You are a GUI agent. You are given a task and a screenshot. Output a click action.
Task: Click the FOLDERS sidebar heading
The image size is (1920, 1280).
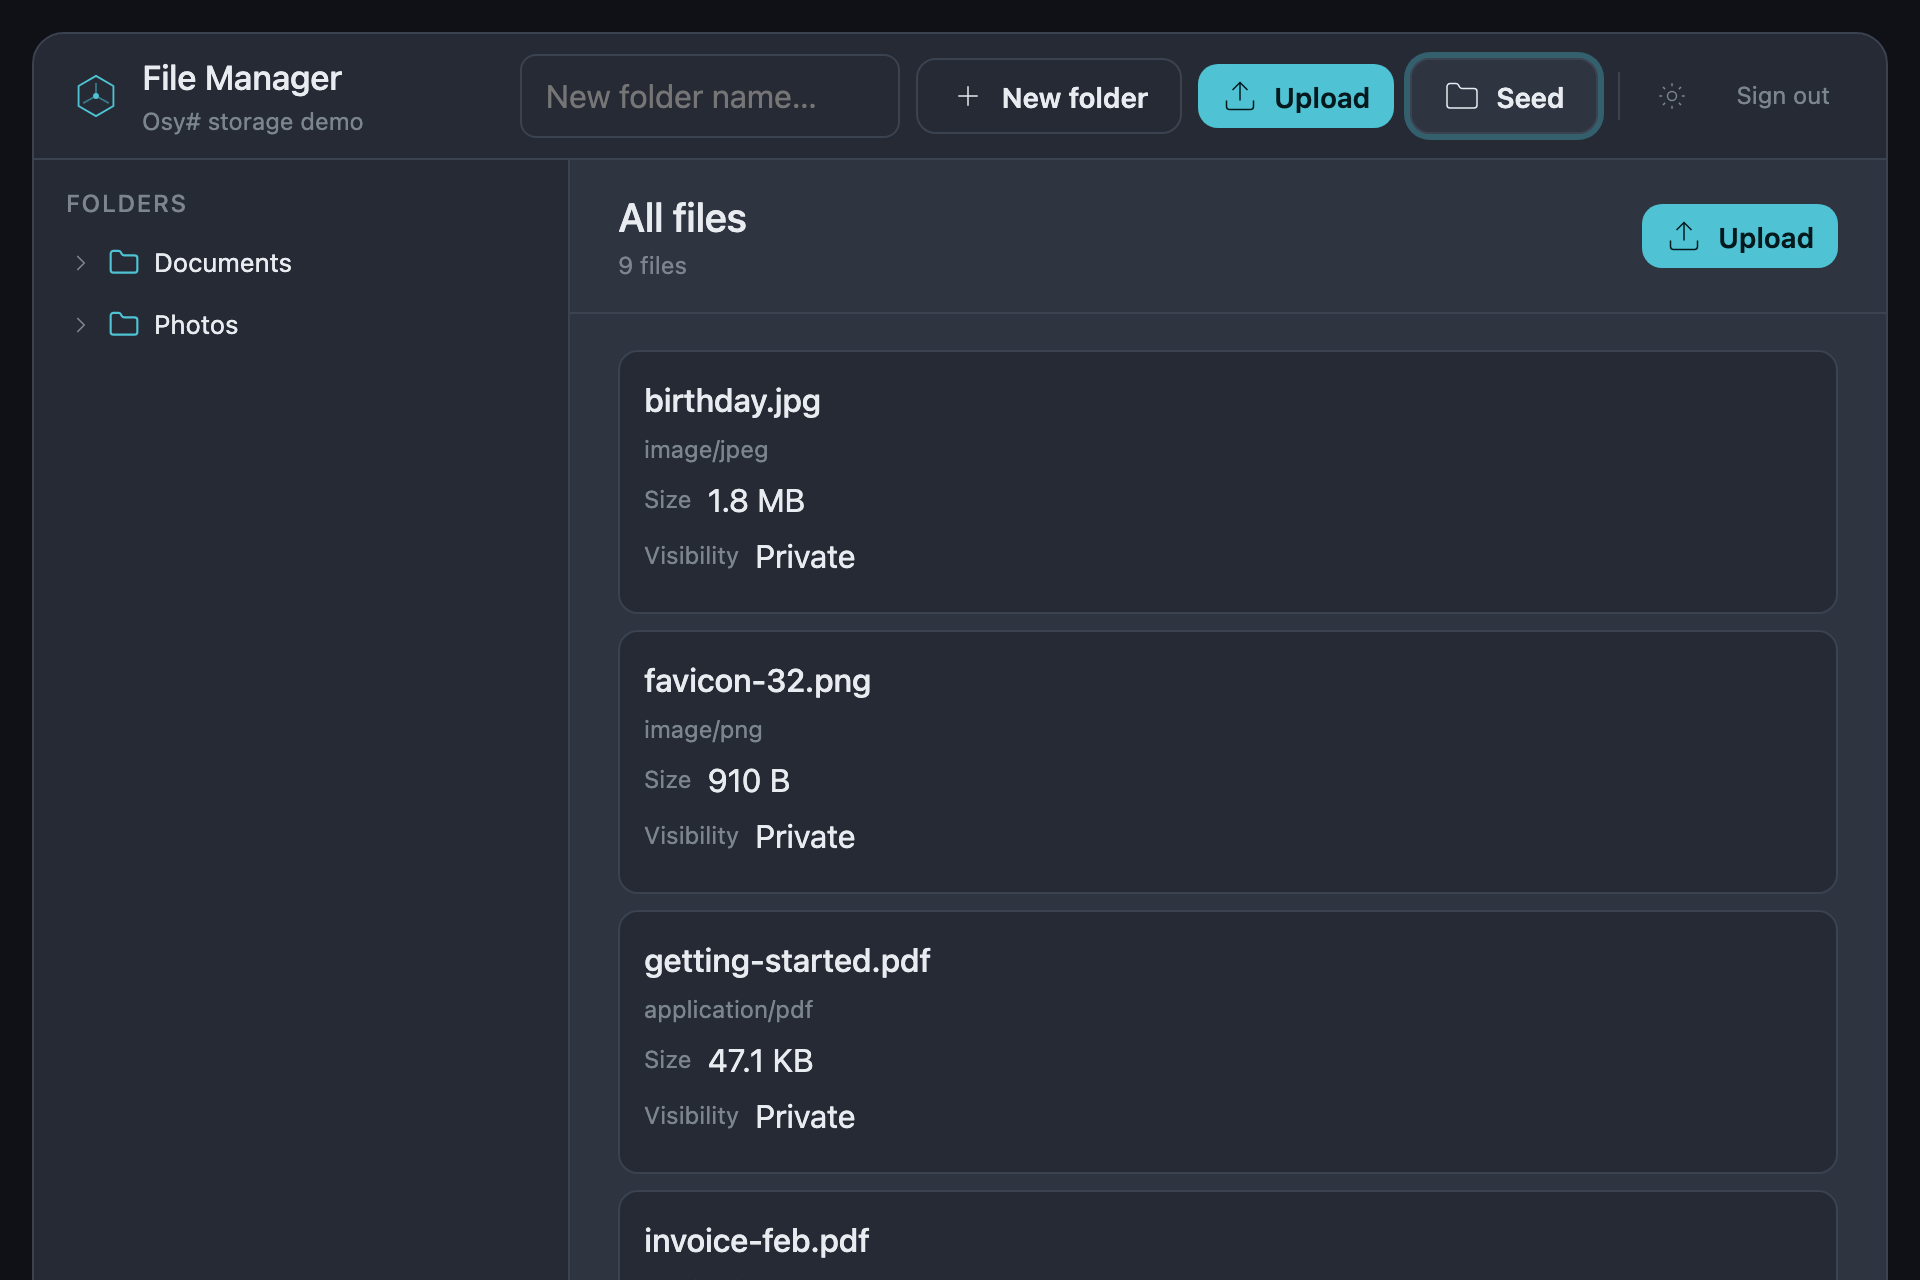pos(126,204)
